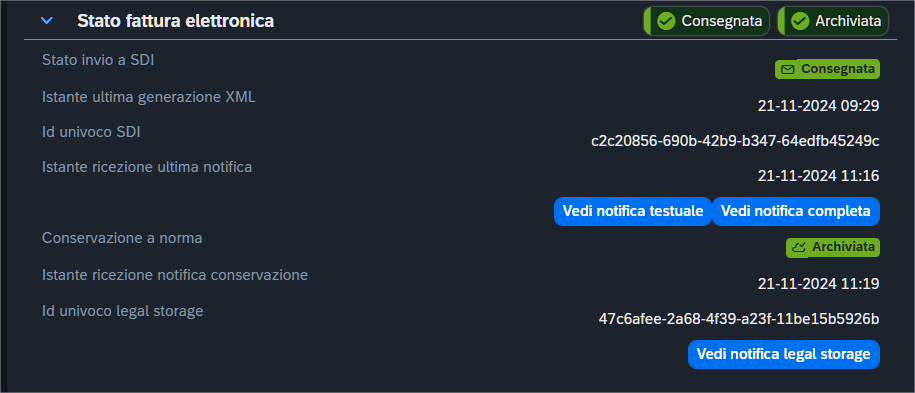
Task: Click the Conservazione a norma label
Action: (x=123, y=238)
